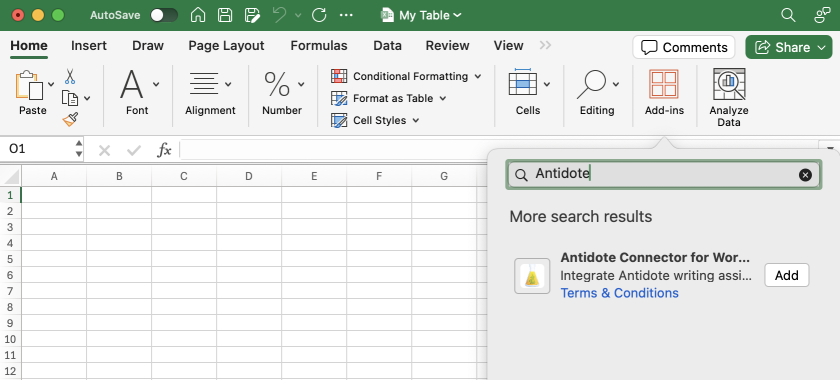The height and width of the screenshot is (380, 840).
Task: Click the Add-ins grid icon
Action: coord(664,84)
